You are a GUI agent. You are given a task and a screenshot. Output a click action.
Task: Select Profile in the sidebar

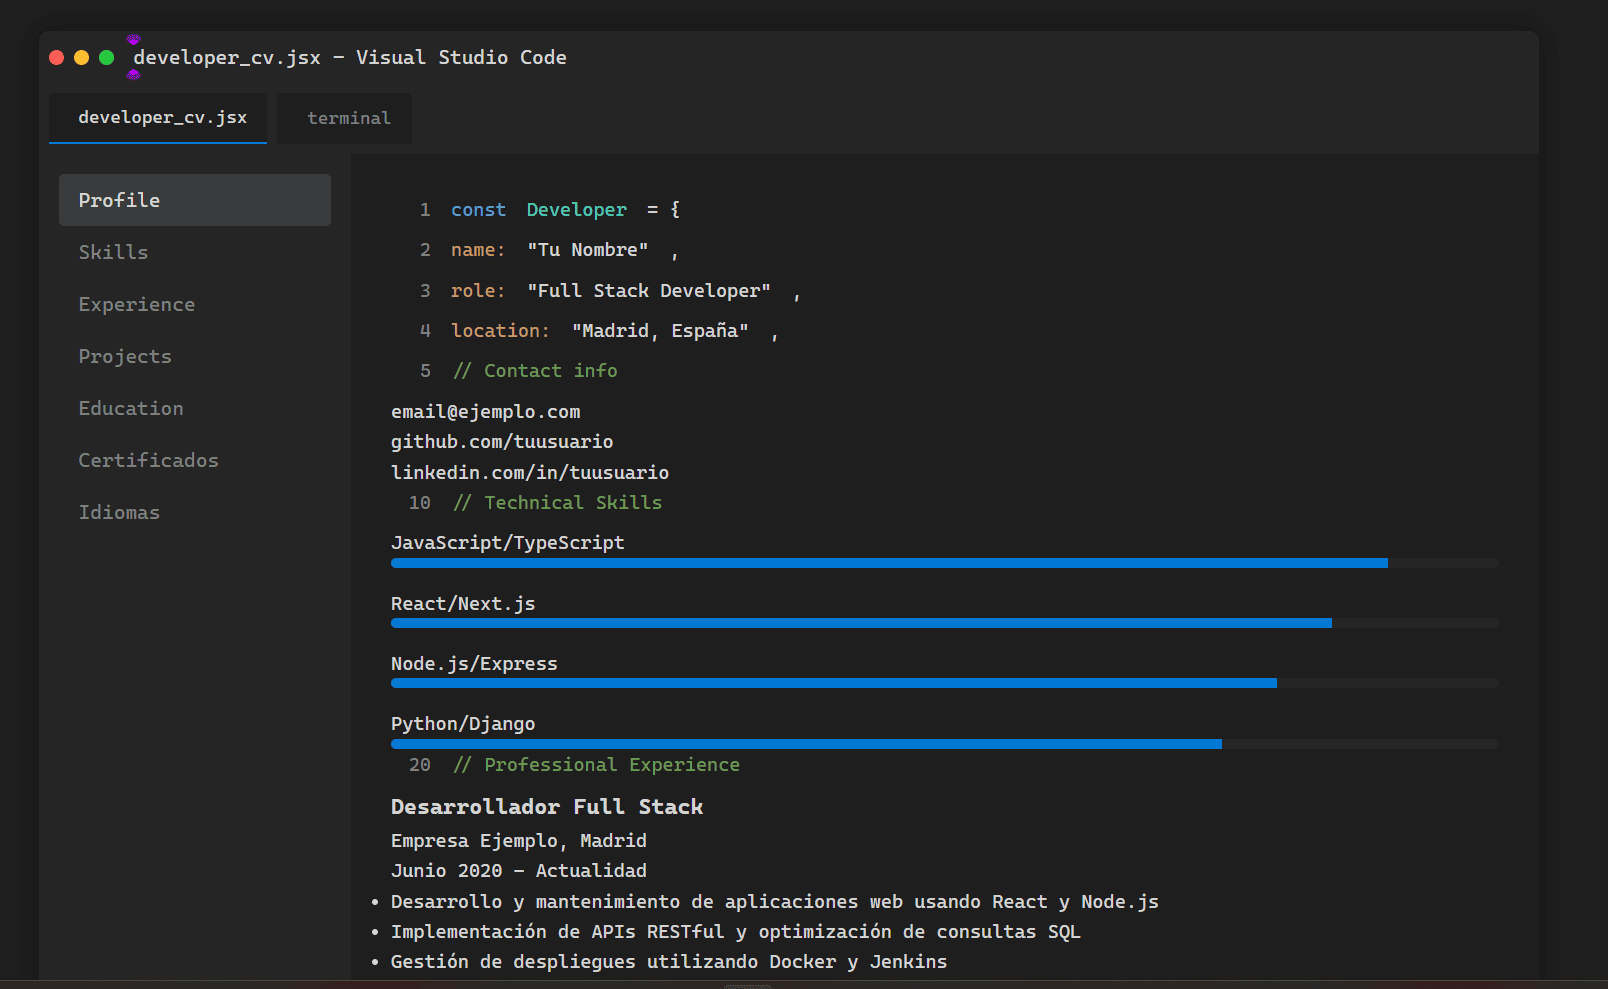(x=195, y=200)
